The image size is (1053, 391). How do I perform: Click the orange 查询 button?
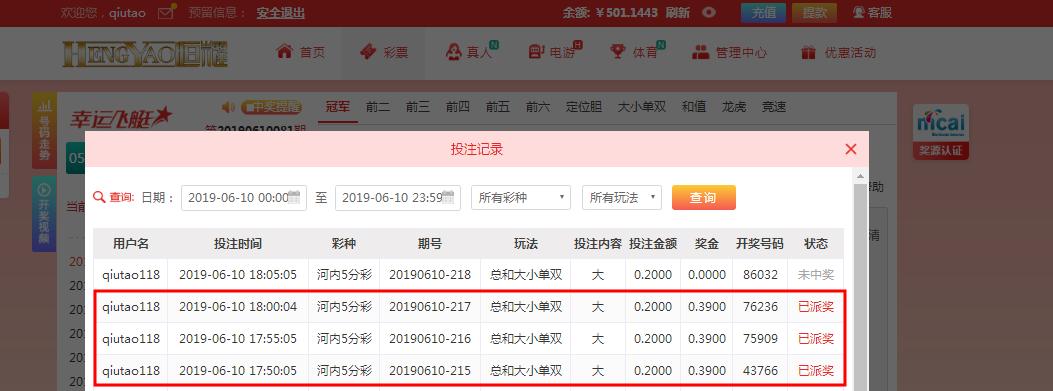coord(704,198)
